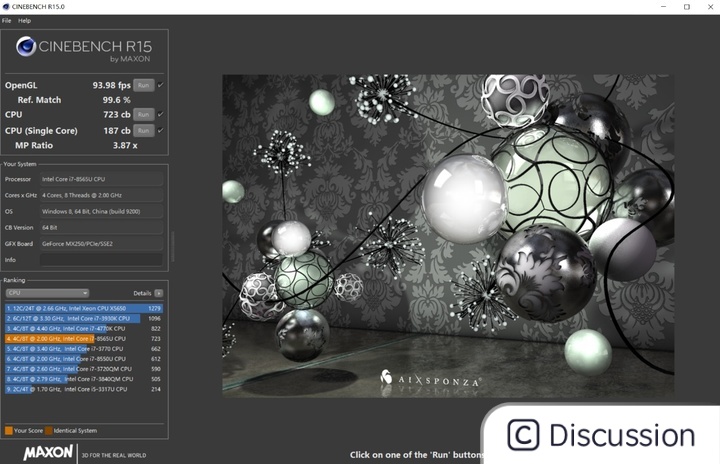The width and height of the screenshot is (720, 464).
Task: Toggle the OpenGL test checkmark
Action: [x=160, y=85]
